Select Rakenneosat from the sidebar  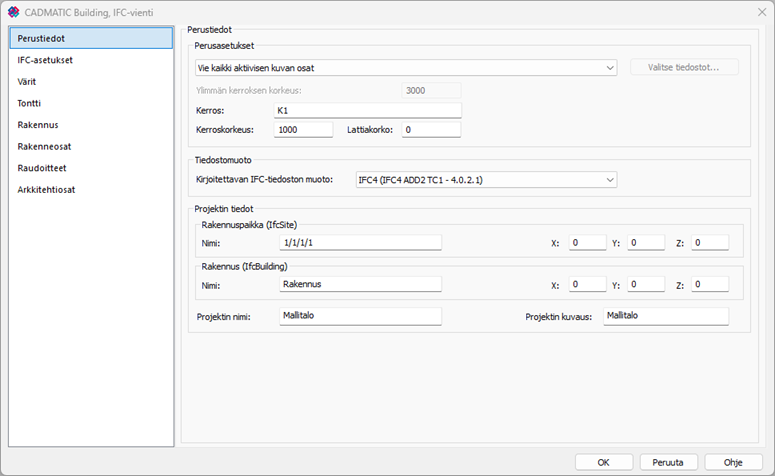coord(43,146)
